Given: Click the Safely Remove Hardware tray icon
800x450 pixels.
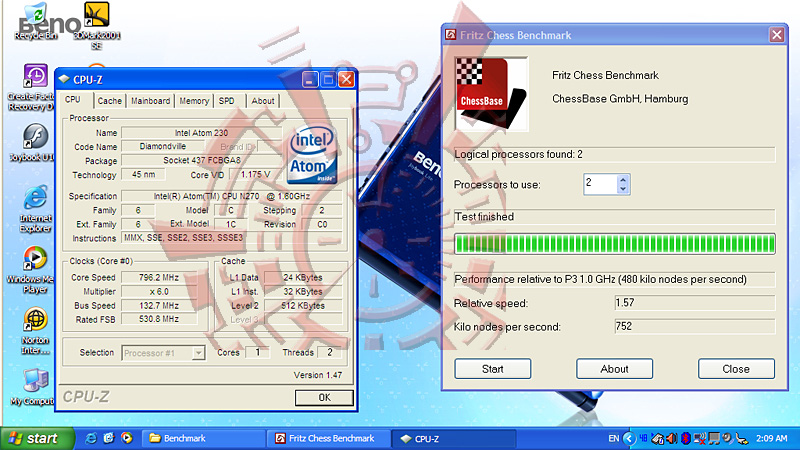Looking at the screenshot, I should point(742,439).
